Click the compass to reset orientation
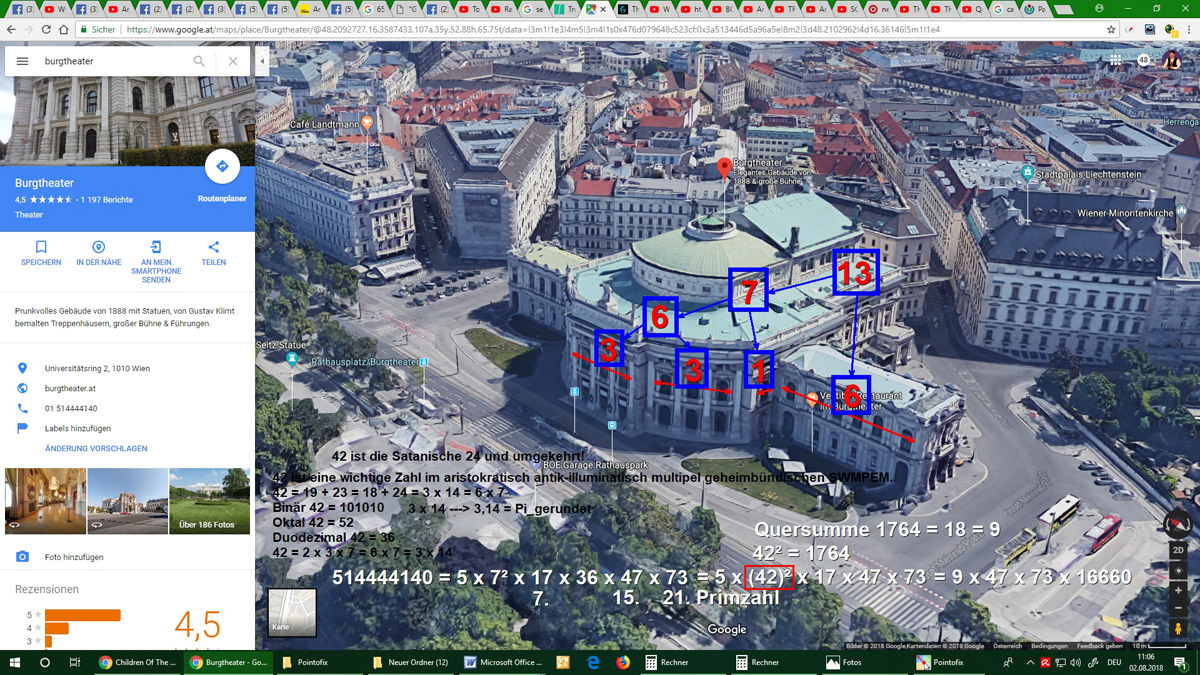Screen dimensions: 1200x675 [1178, 524]
